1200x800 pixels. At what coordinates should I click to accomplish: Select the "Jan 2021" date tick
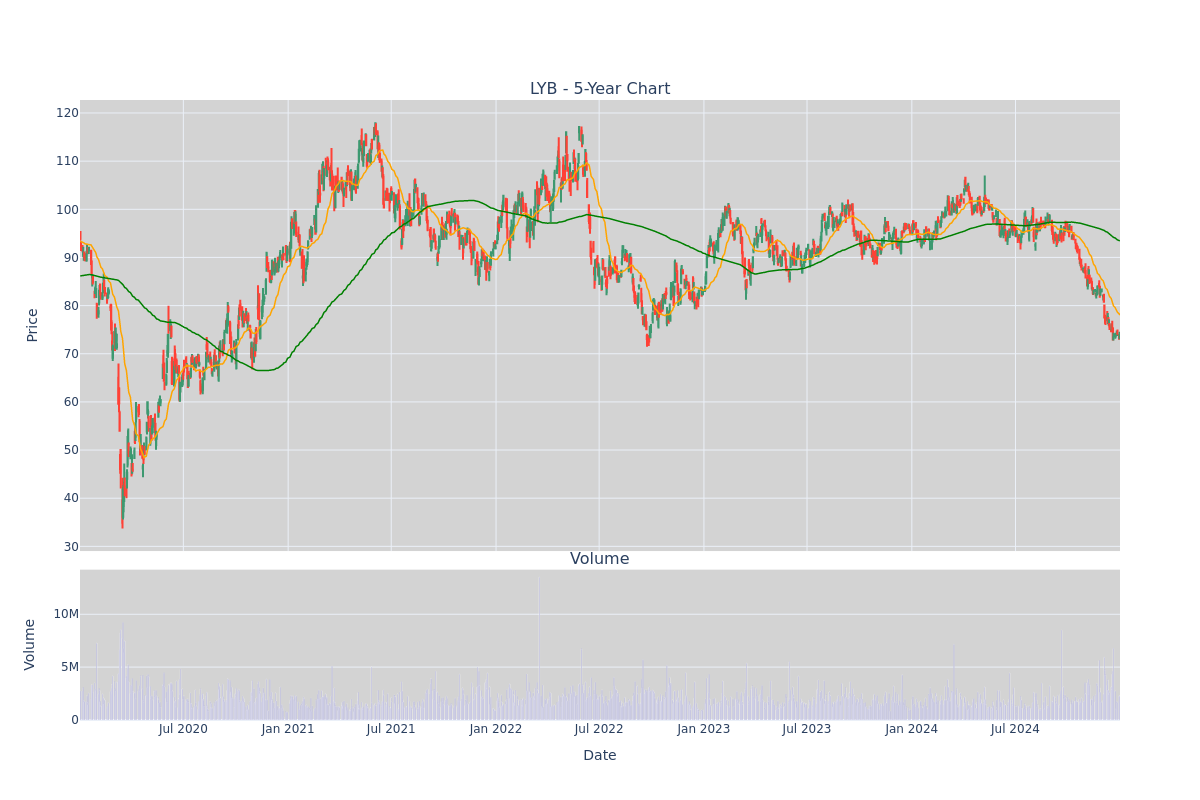[x=288, y=729]
